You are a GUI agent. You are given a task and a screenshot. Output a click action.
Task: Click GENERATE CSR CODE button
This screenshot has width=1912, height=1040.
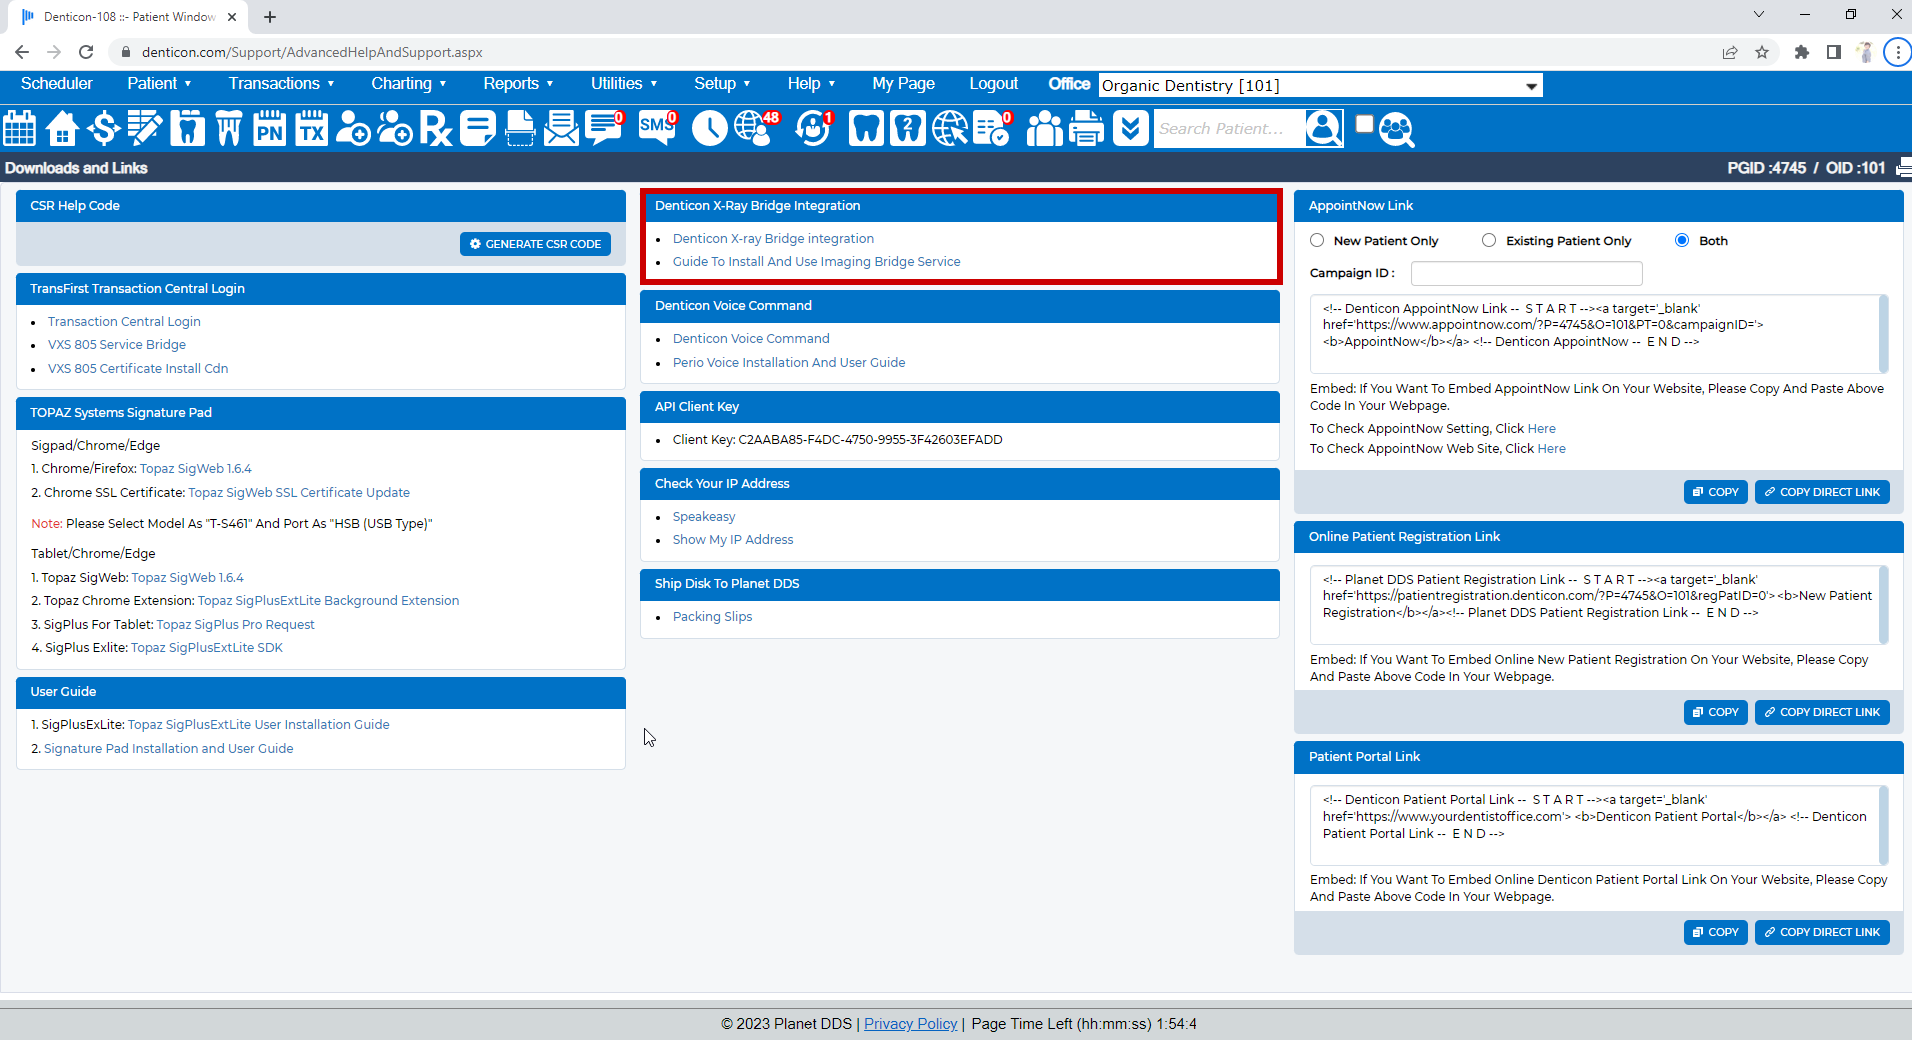[535, 244]
